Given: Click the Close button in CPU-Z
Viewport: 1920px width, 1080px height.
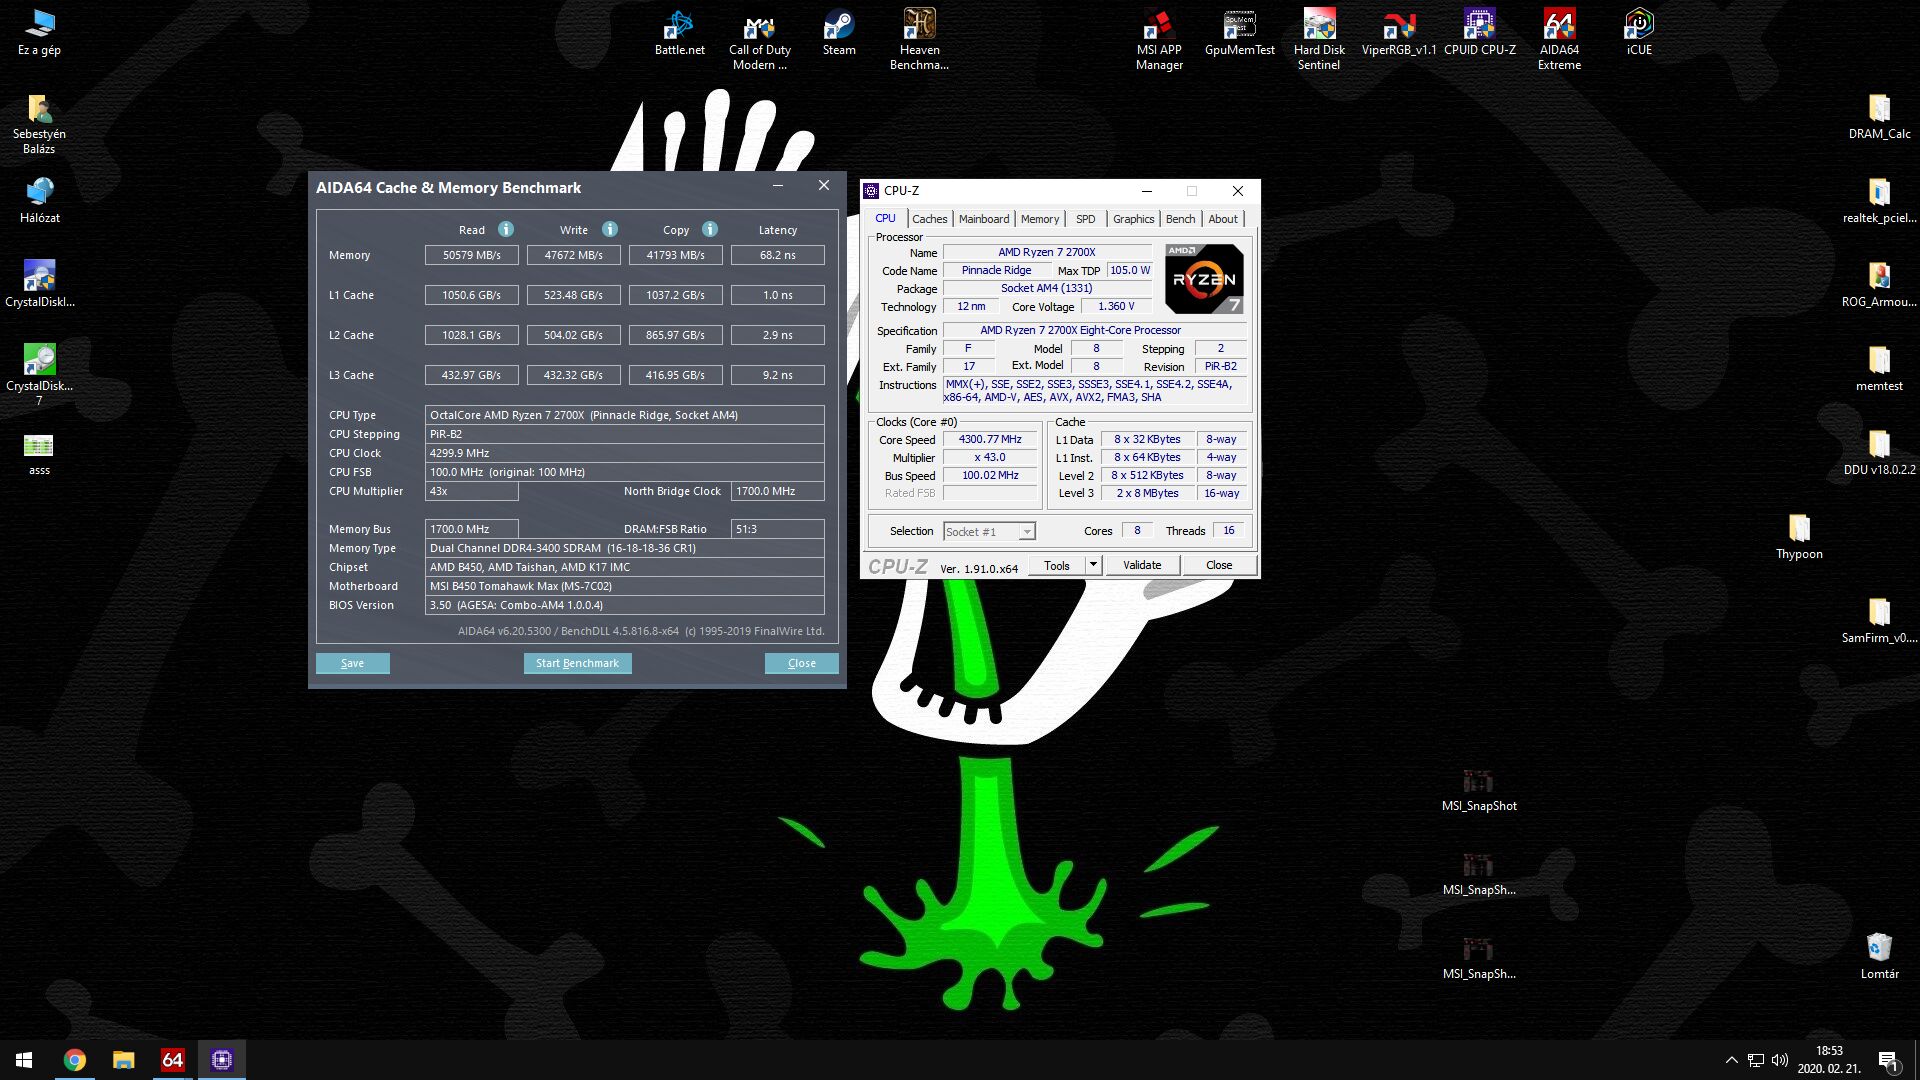Looking at the screenshot, I should pyautogui.click(x=1219, y=565).
